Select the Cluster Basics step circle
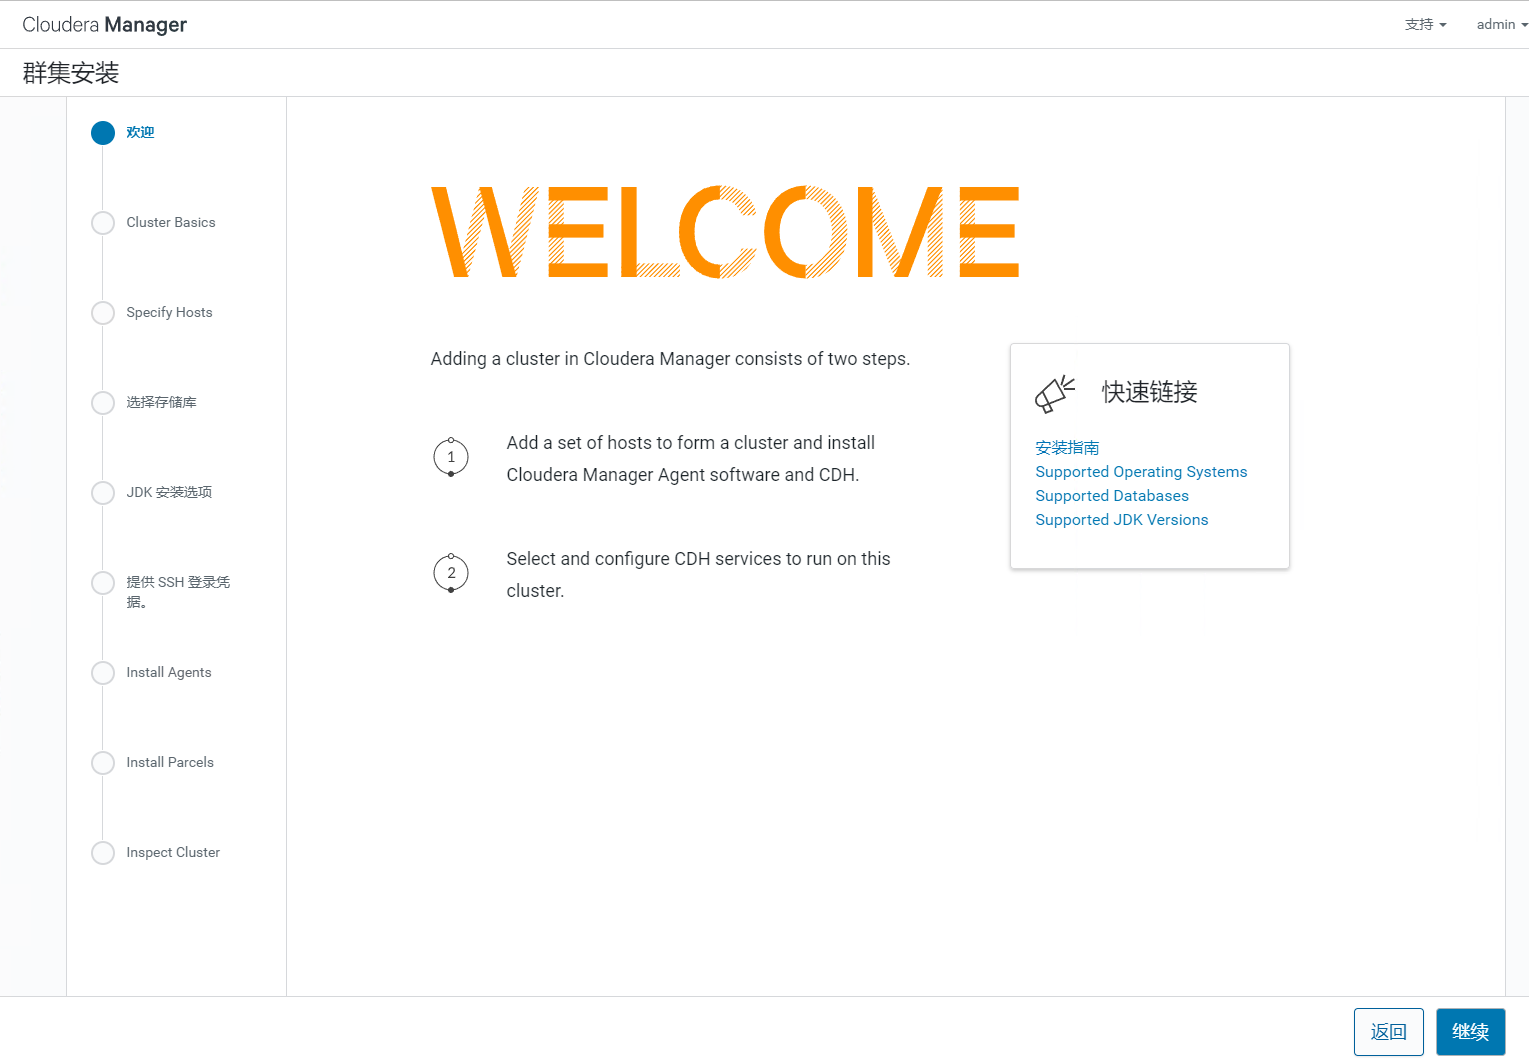Image resolution: width=1529 pixels, height=1064 pixels. point(103,223)
